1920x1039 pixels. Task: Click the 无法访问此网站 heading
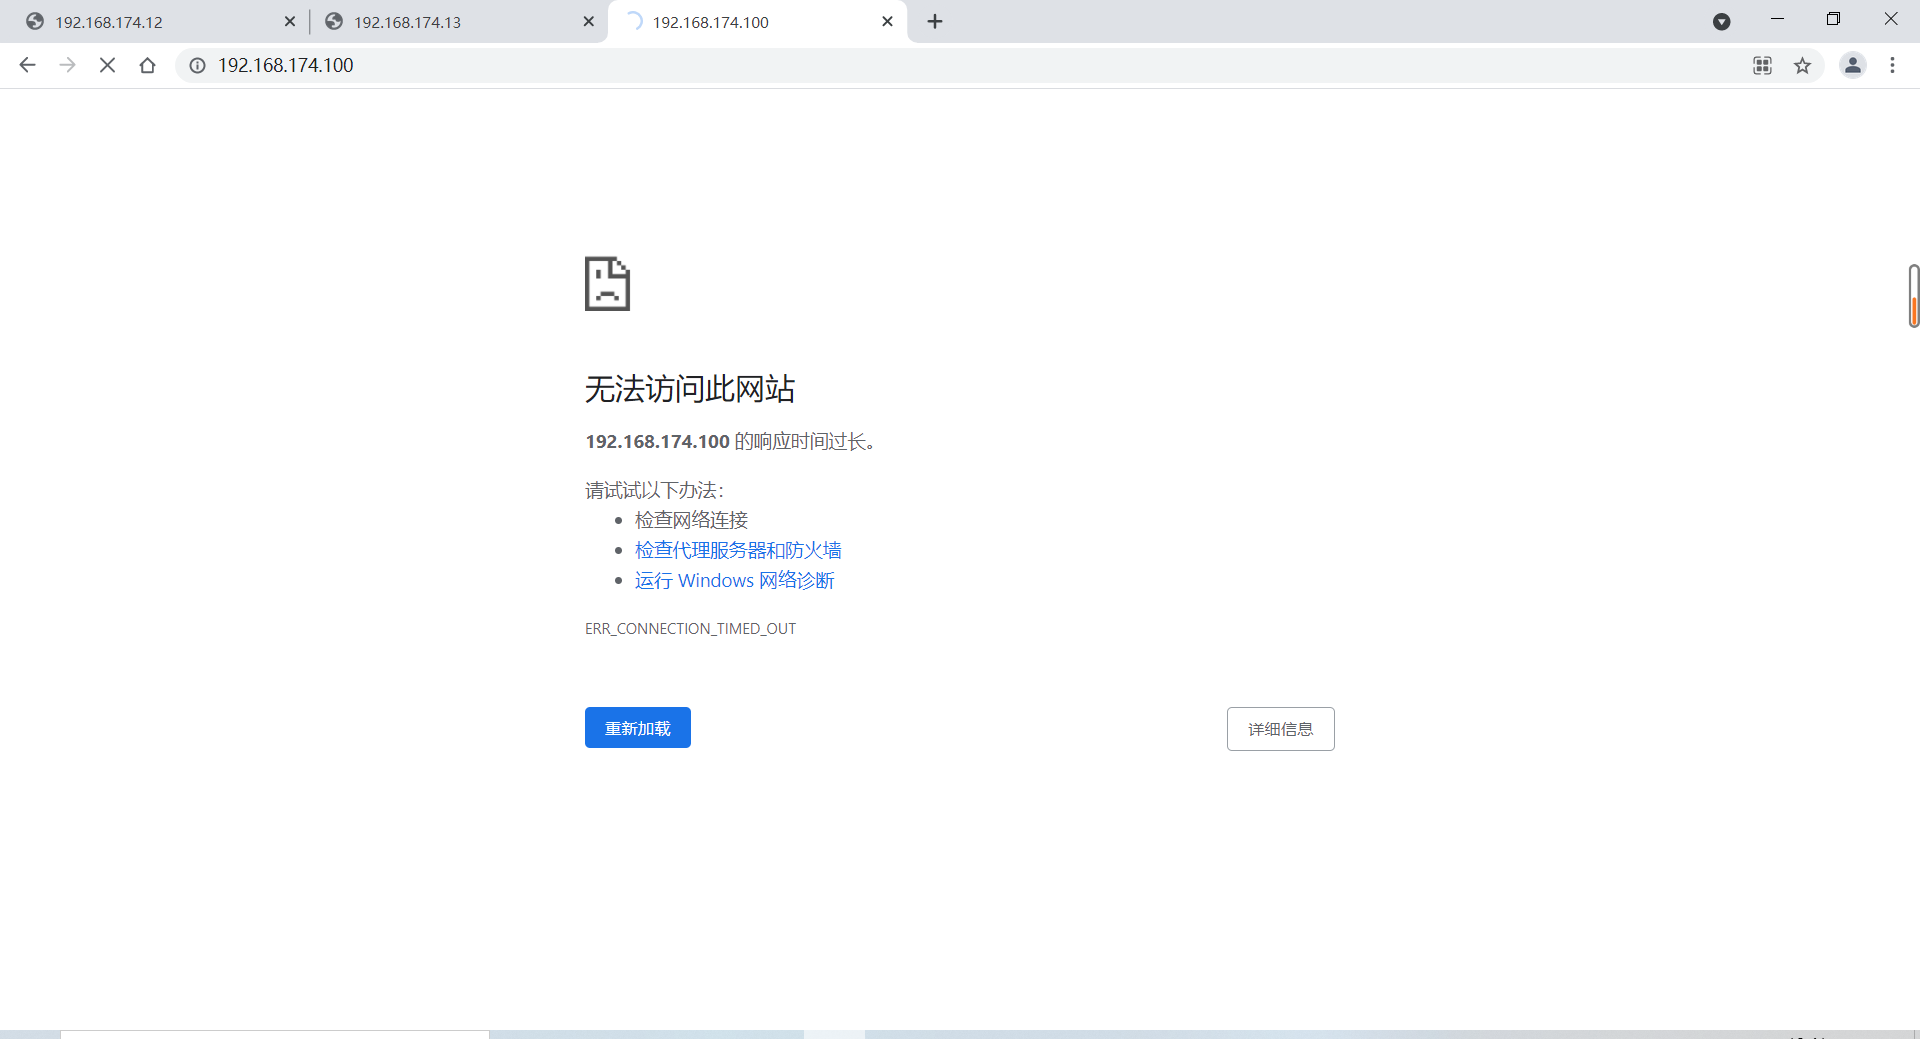(x=689, y=389)
